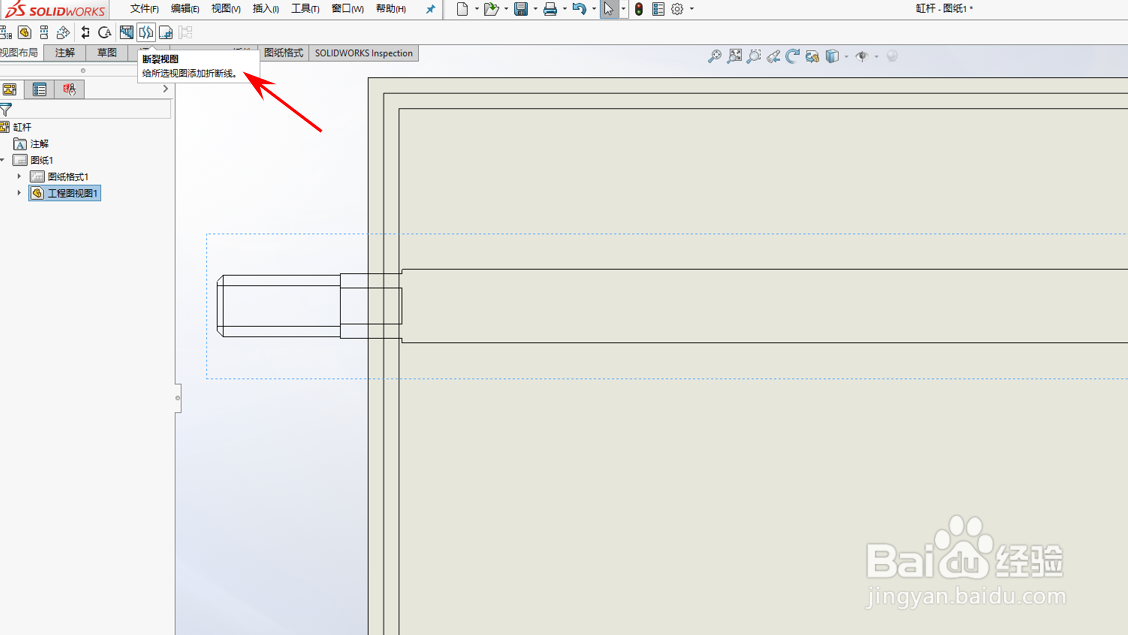The height and width of the screenshot is (635, 1128).
Task: Open the 工具(T) menu
Action: (305, 9)
